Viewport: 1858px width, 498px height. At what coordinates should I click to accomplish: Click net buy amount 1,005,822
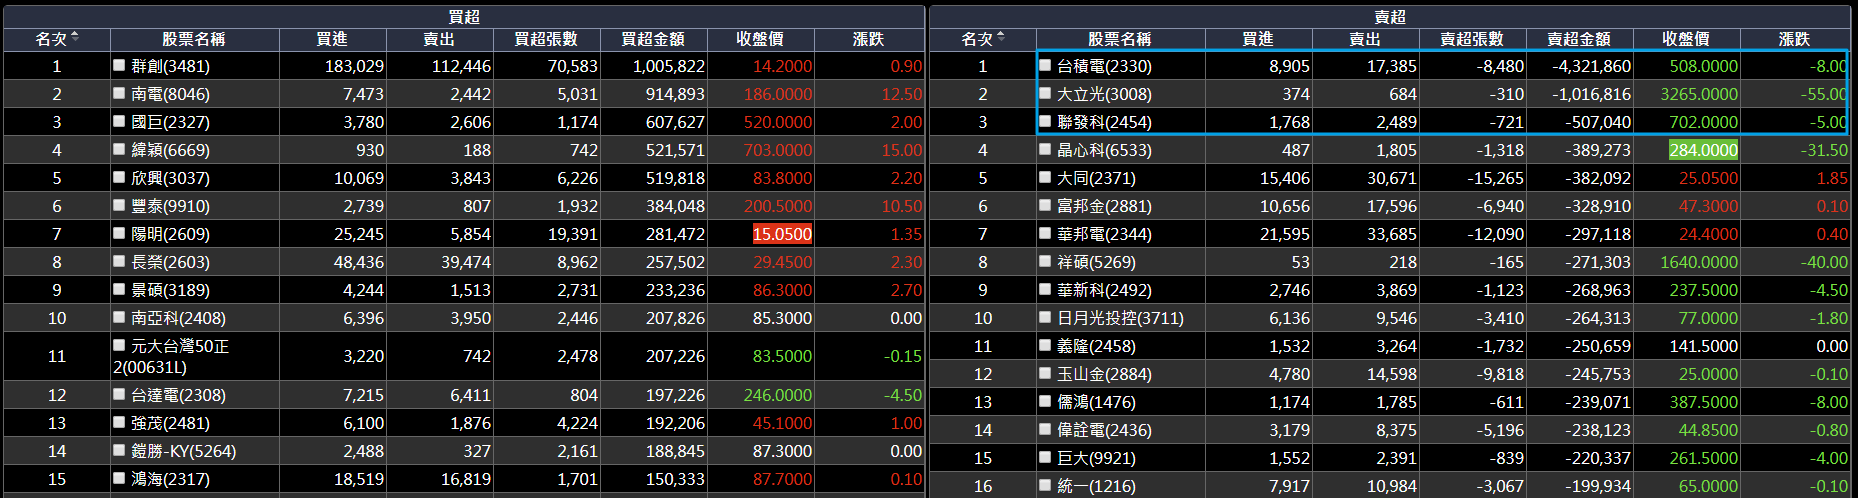point(669,66)
